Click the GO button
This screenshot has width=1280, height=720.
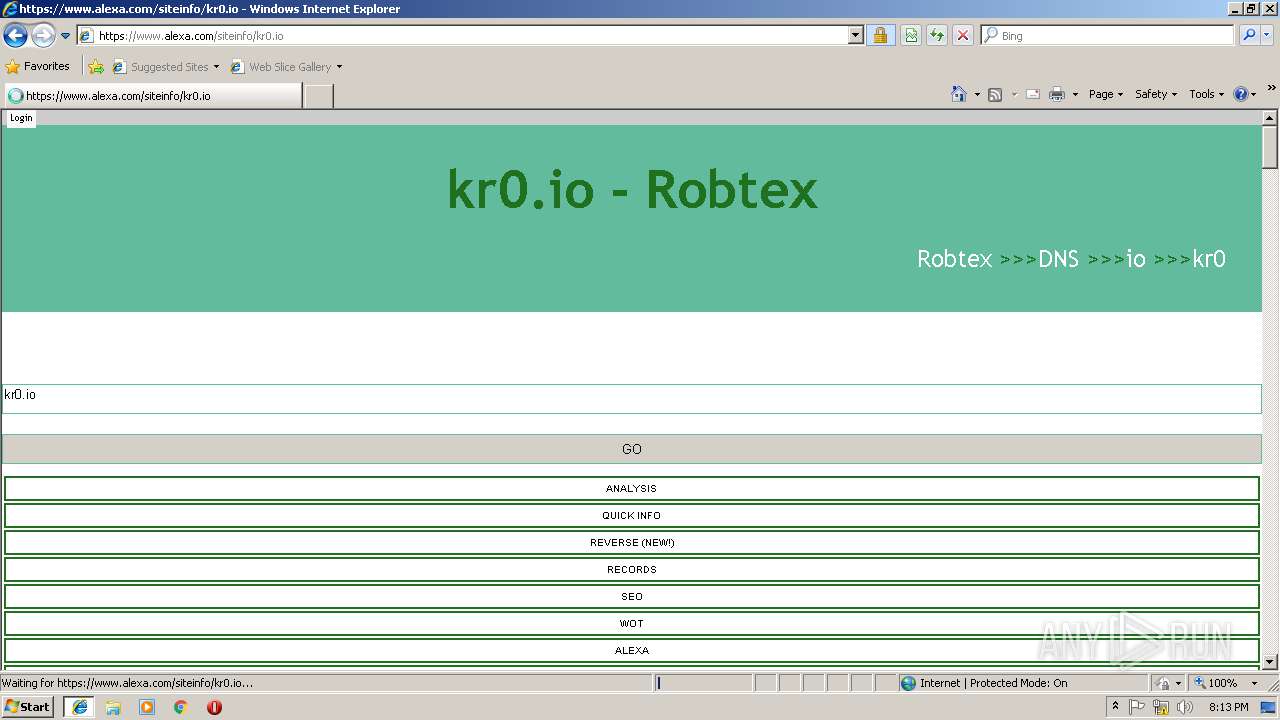[632, 449]
